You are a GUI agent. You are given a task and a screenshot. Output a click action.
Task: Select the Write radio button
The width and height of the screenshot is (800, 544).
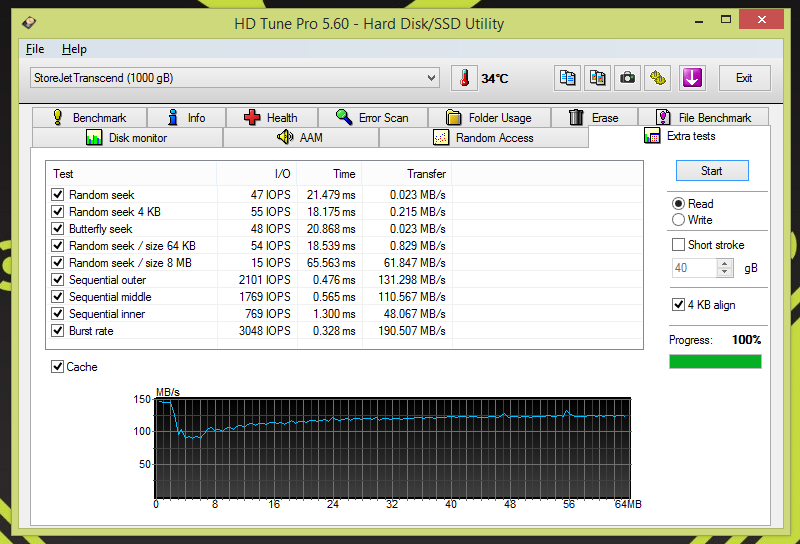pos(679,220)
